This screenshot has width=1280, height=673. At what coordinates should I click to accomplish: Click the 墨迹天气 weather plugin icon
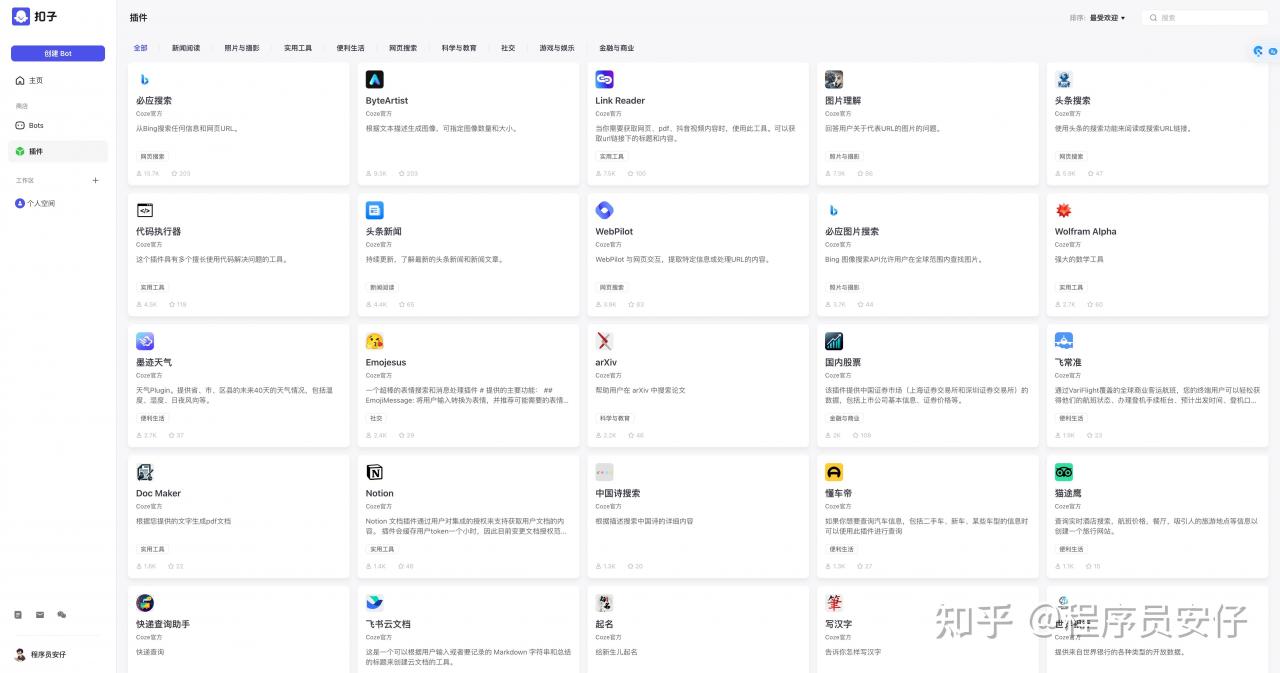click(x=145, y=341)
